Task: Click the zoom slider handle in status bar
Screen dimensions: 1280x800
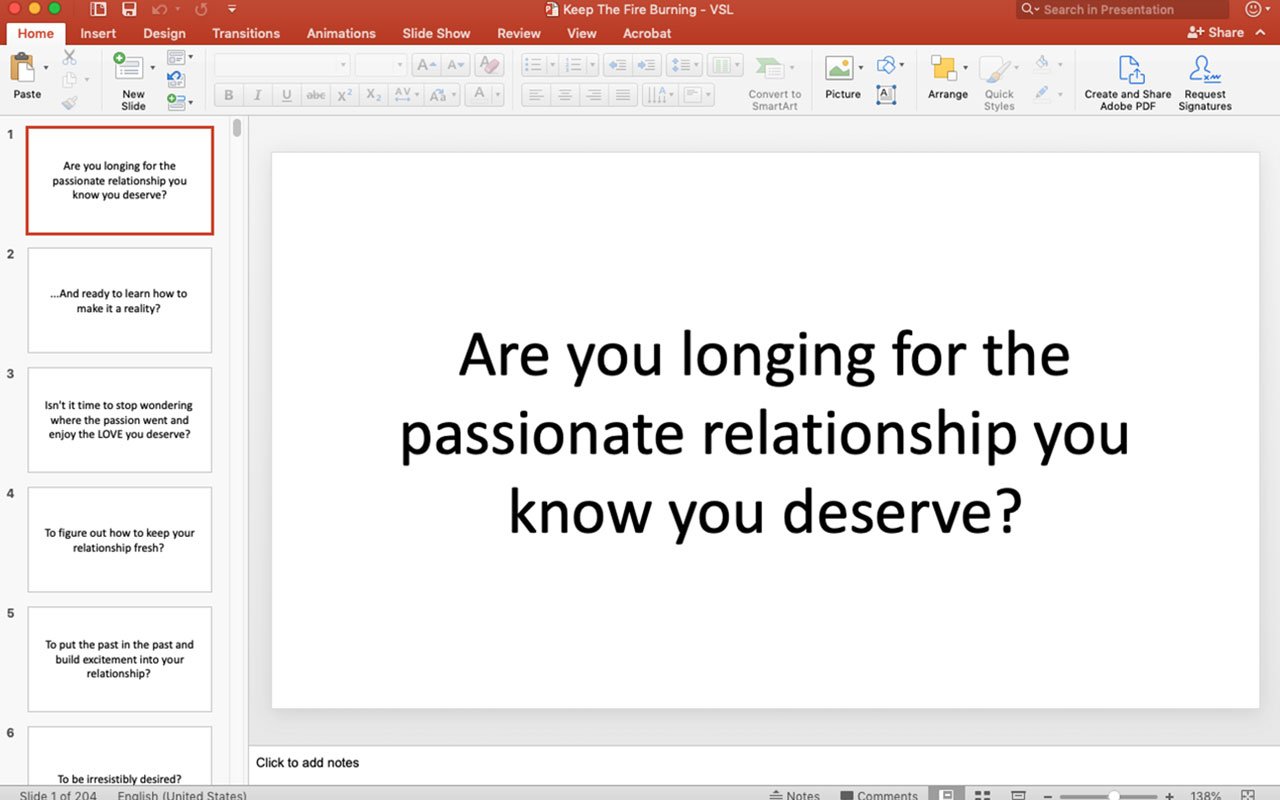Action: click(1113, 796)
